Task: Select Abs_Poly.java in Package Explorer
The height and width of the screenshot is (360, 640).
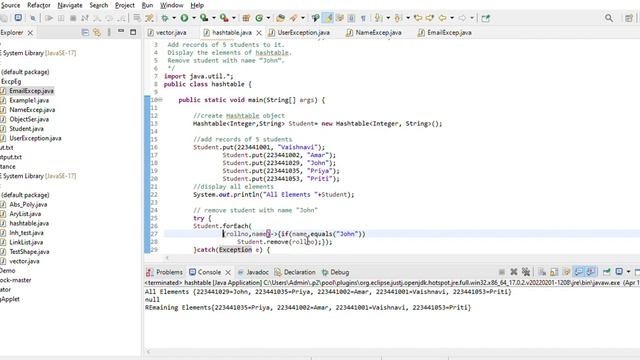Action: [28, 204]
